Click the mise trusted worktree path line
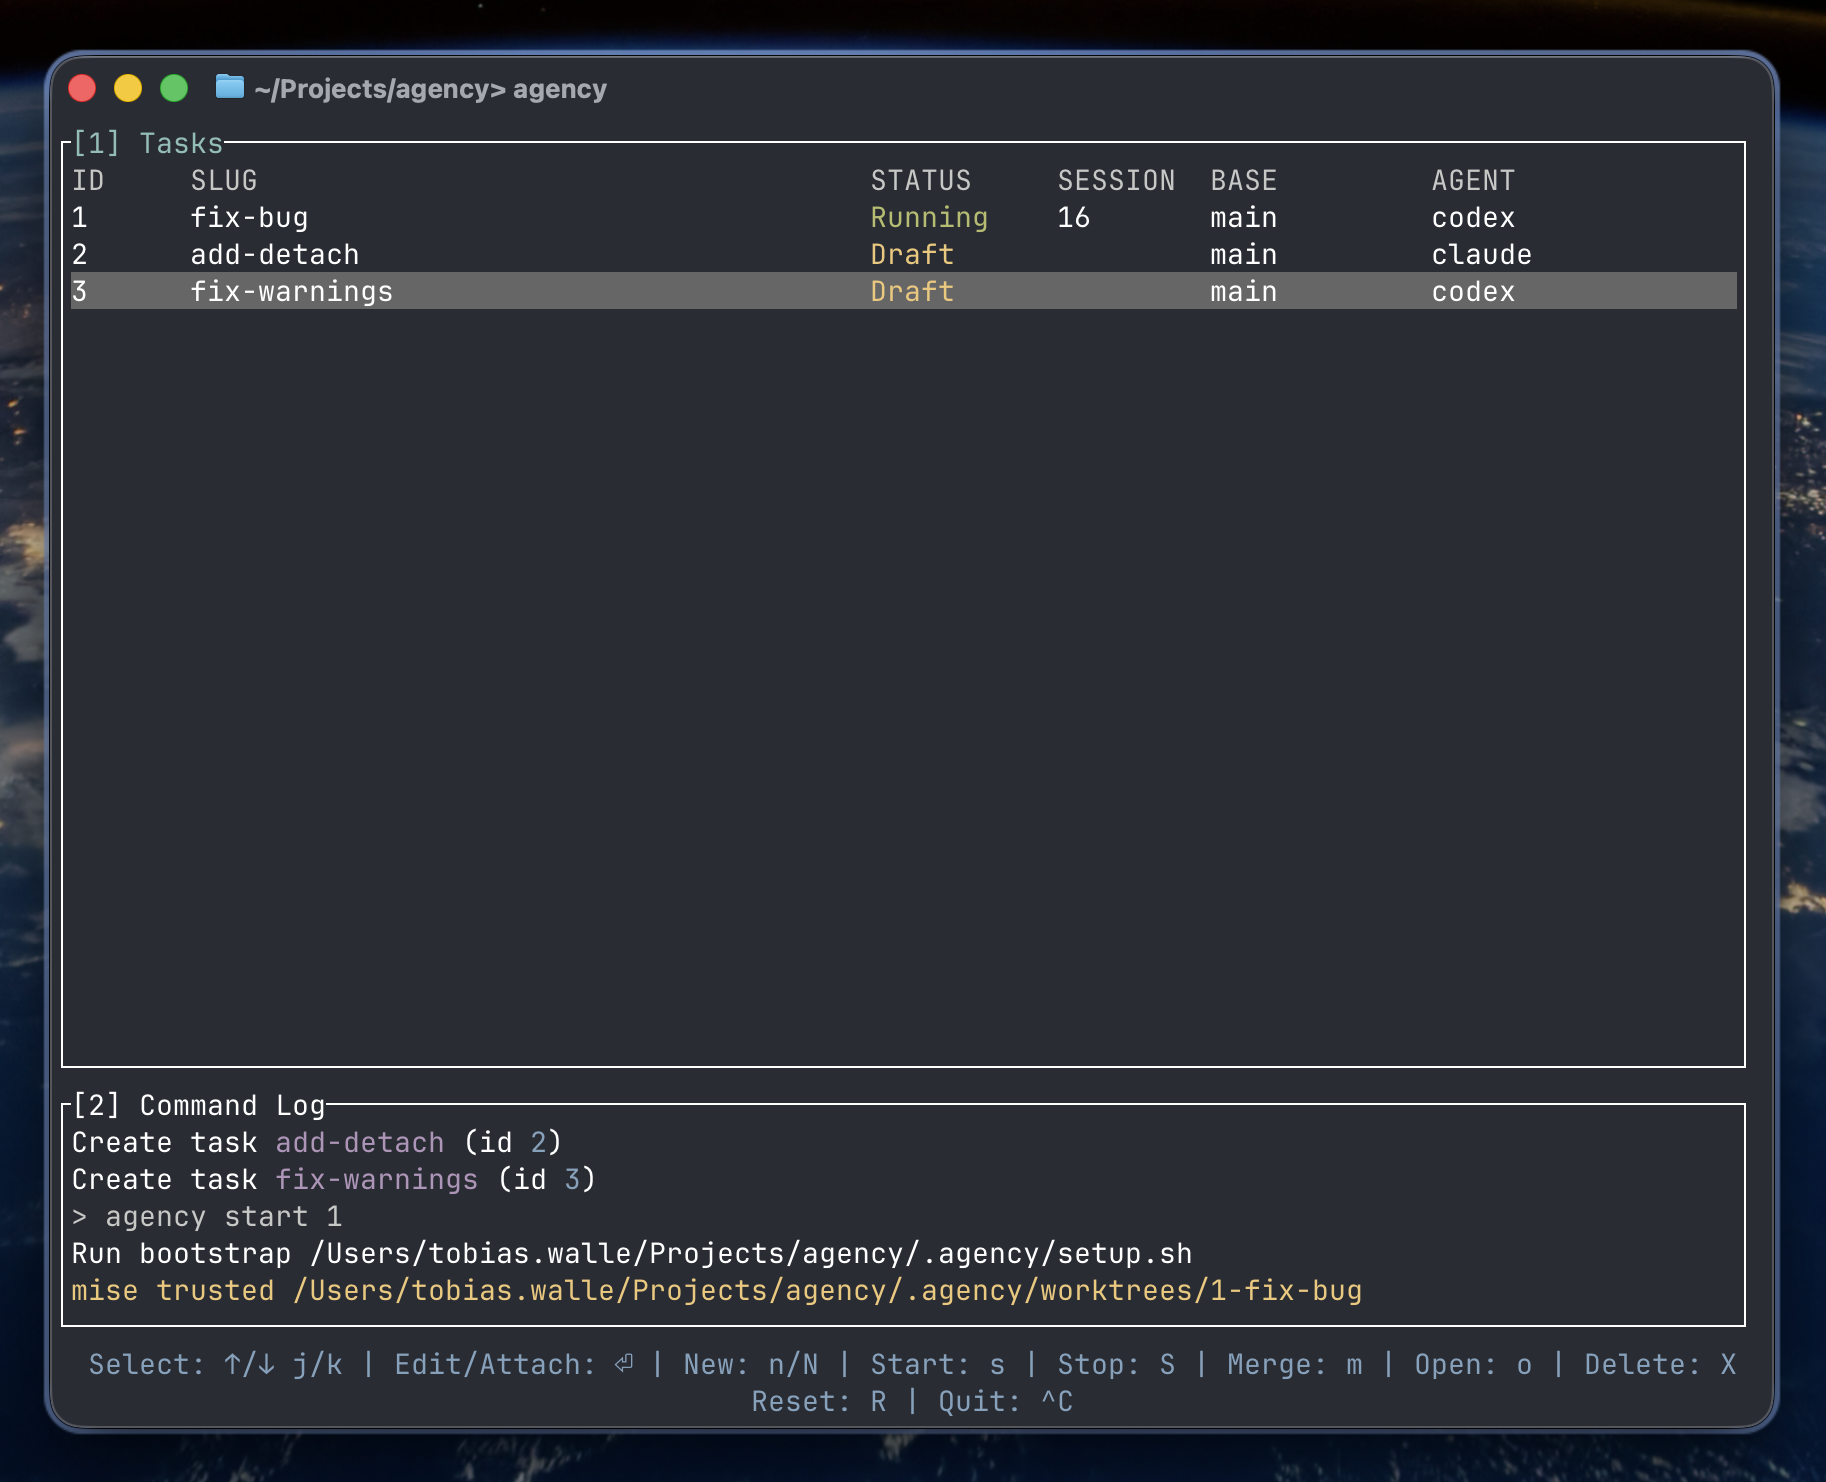Screen dimensions: 1826x1482 [x=717, y=1291]
